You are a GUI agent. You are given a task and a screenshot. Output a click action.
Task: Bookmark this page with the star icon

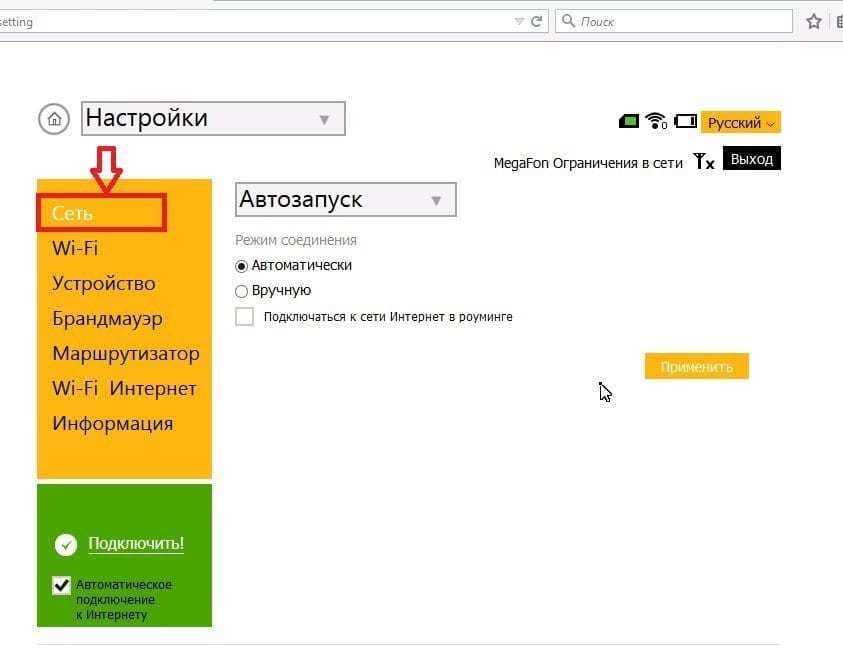tap(813, 22)
